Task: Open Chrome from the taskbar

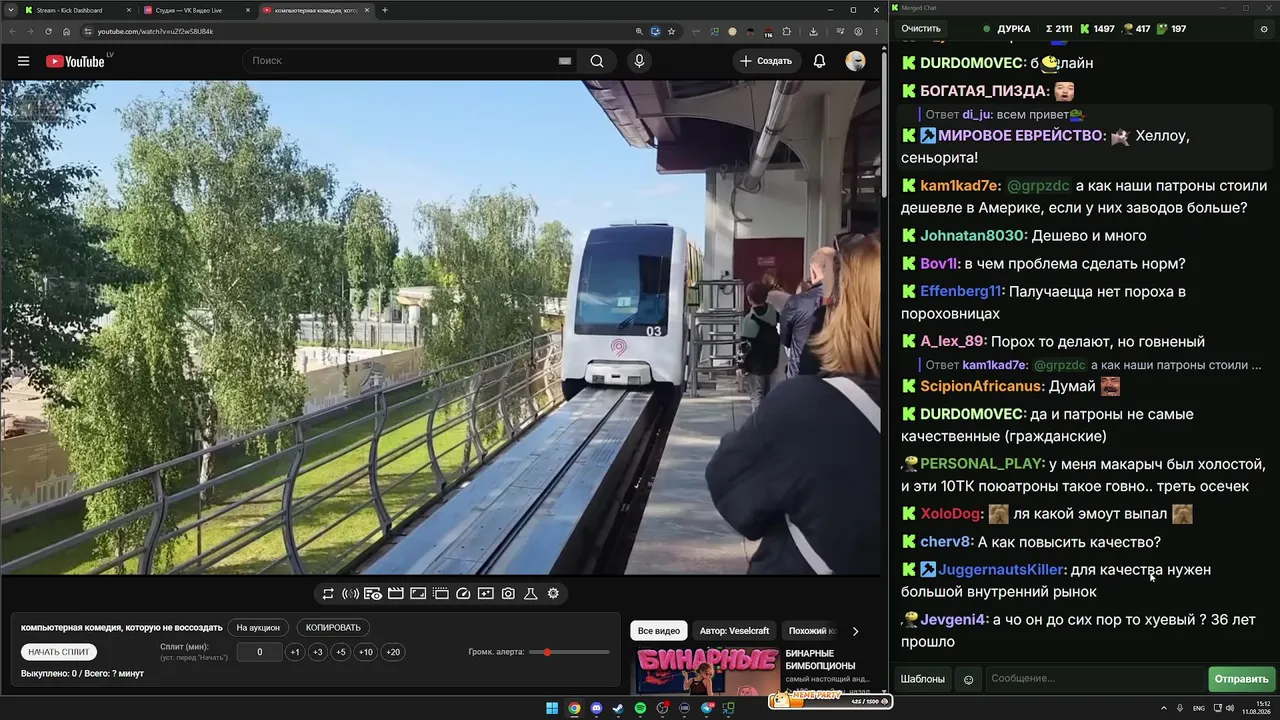Action: point(574,709)
